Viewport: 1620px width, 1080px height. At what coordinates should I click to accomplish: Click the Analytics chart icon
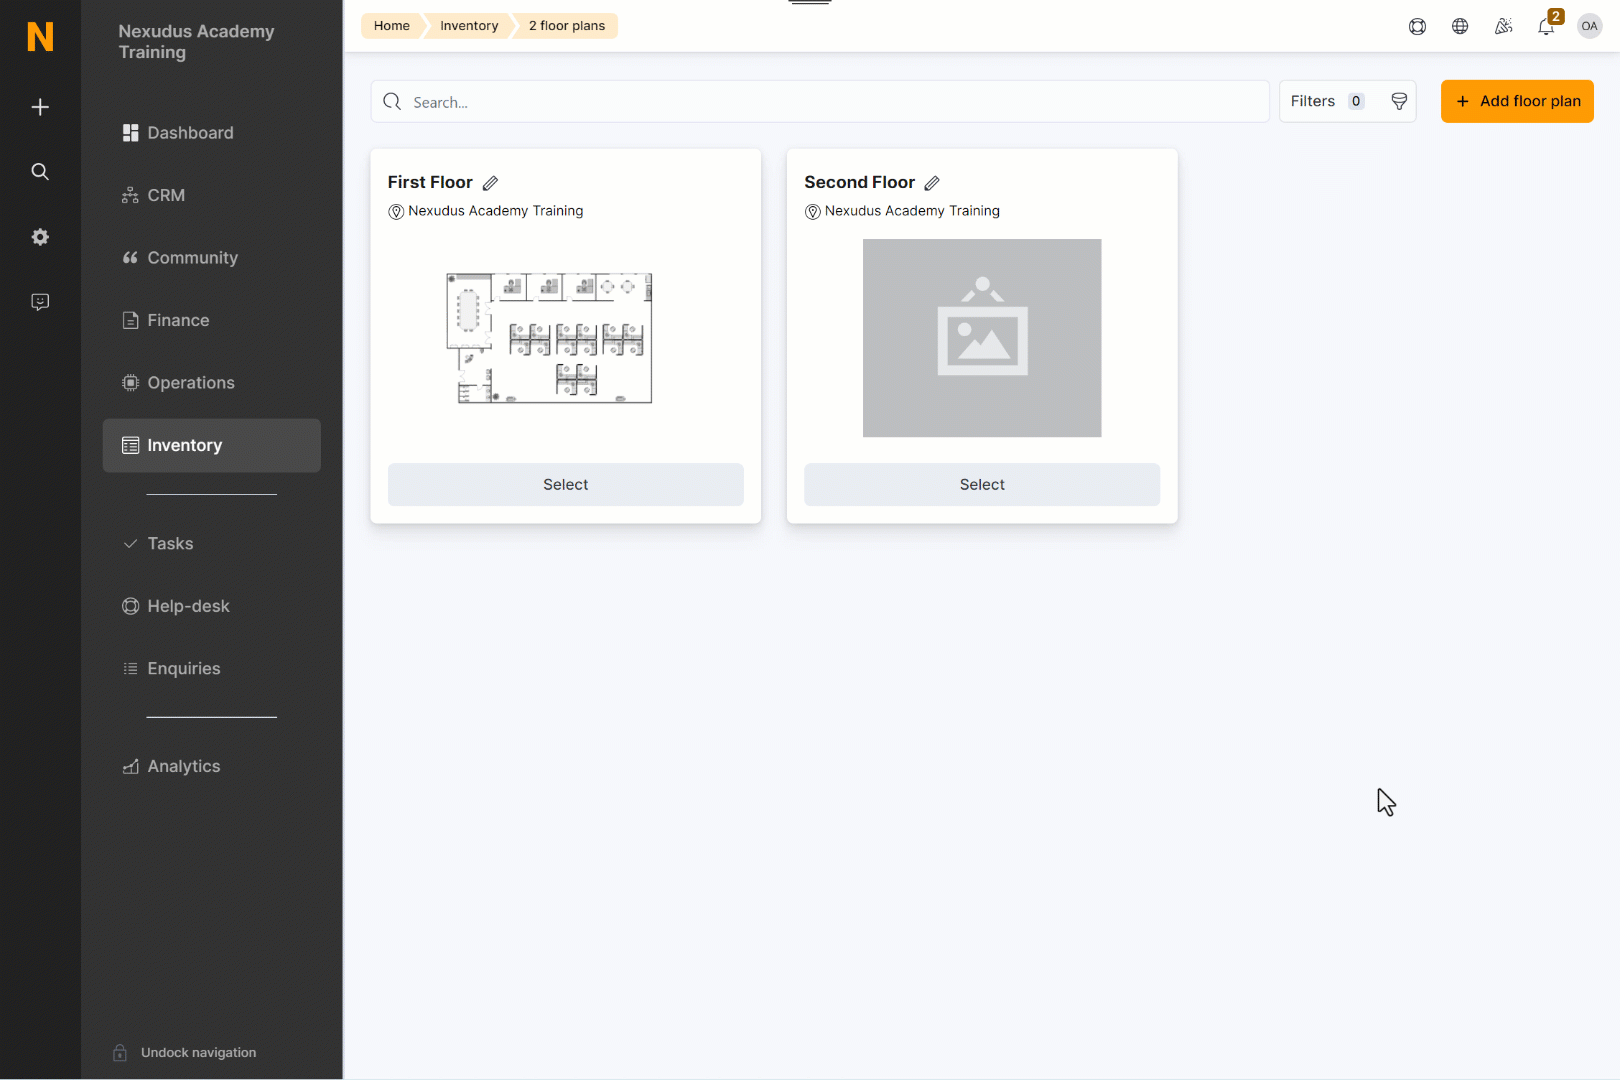point(130,767)
